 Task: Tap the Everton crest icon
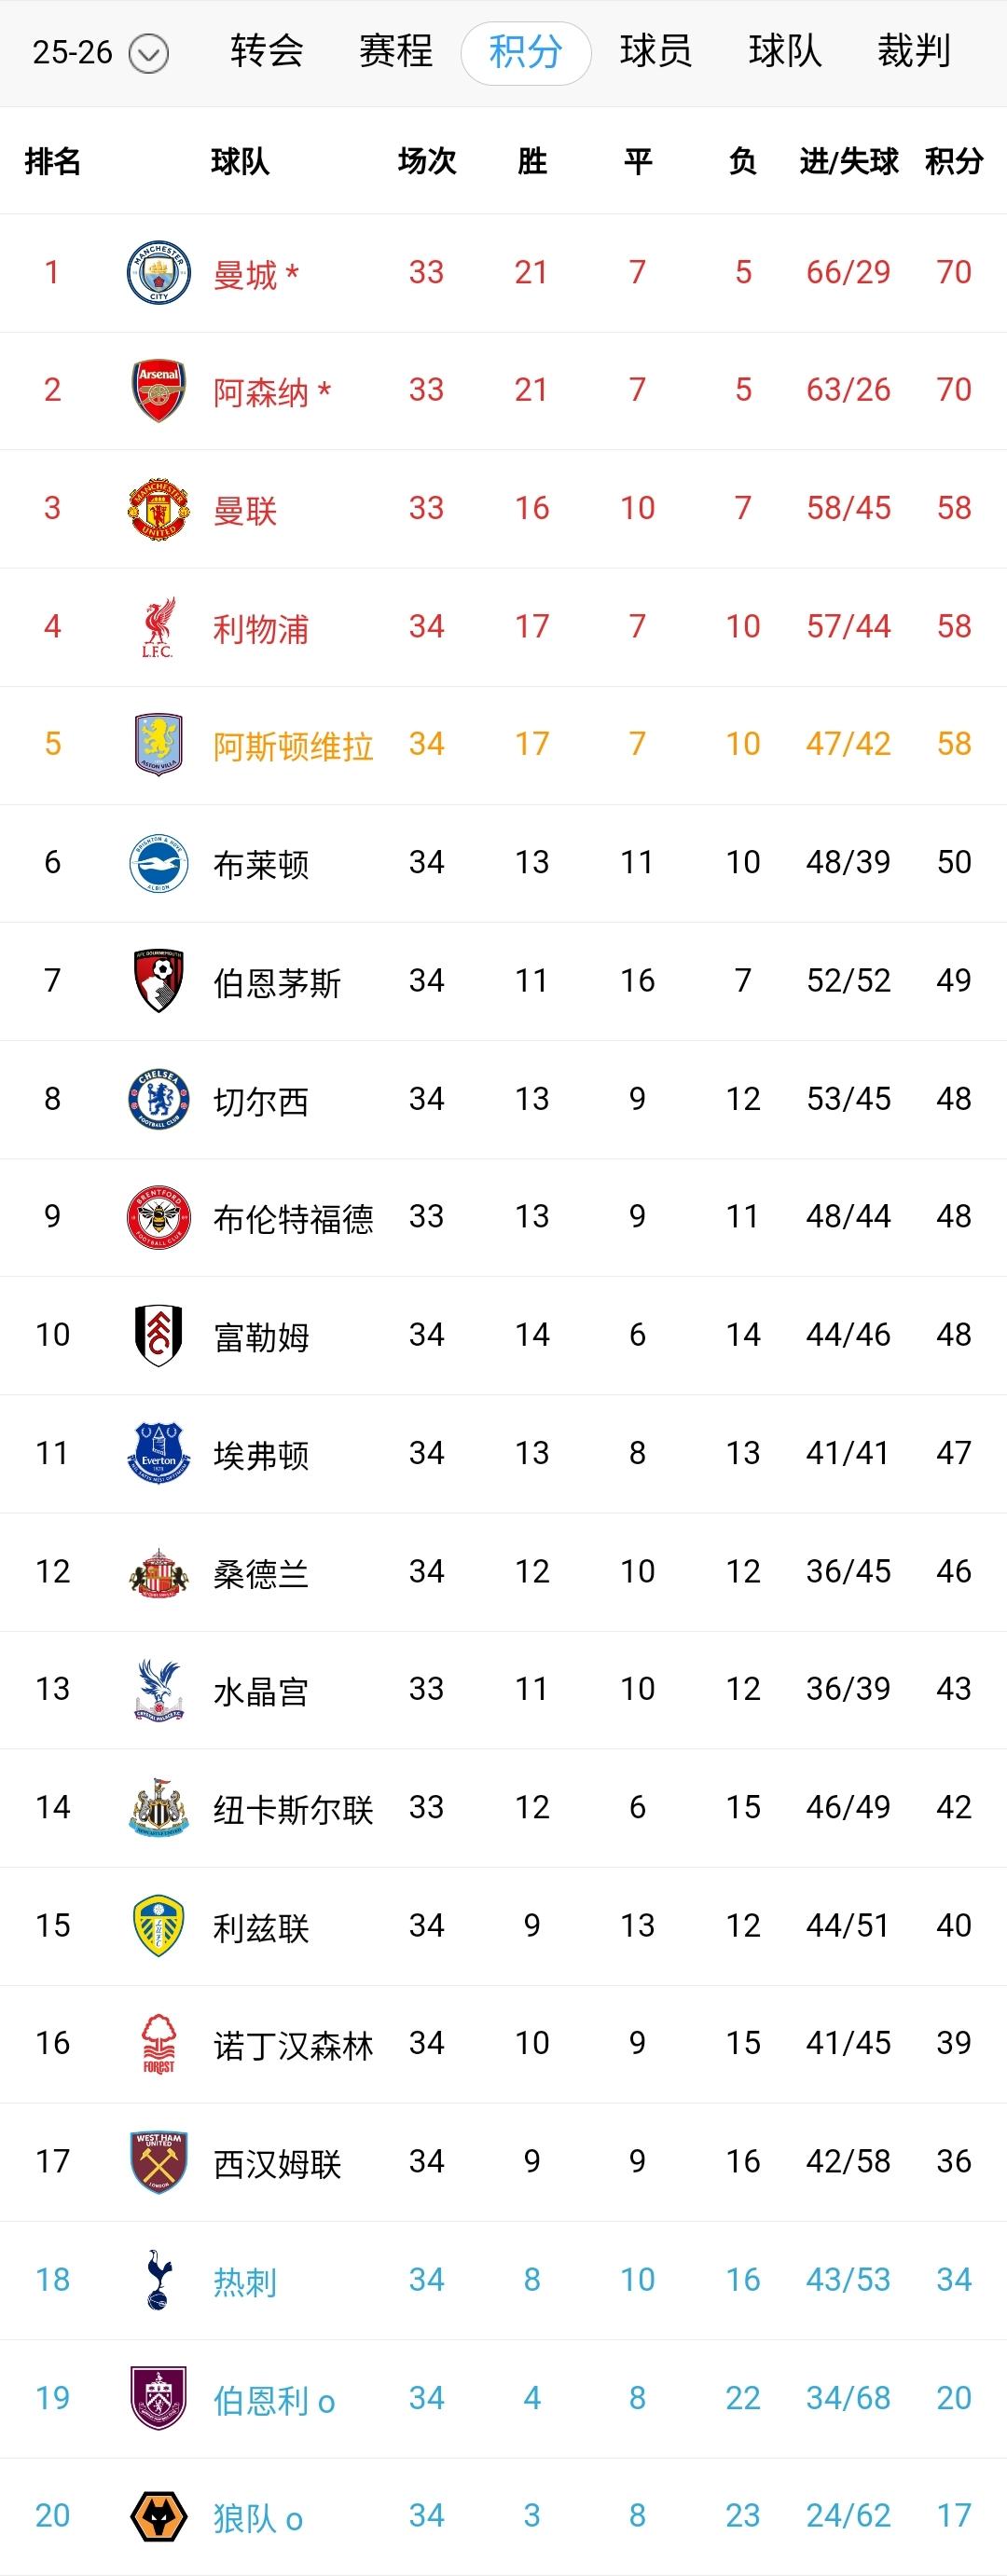click(158, 1453)
